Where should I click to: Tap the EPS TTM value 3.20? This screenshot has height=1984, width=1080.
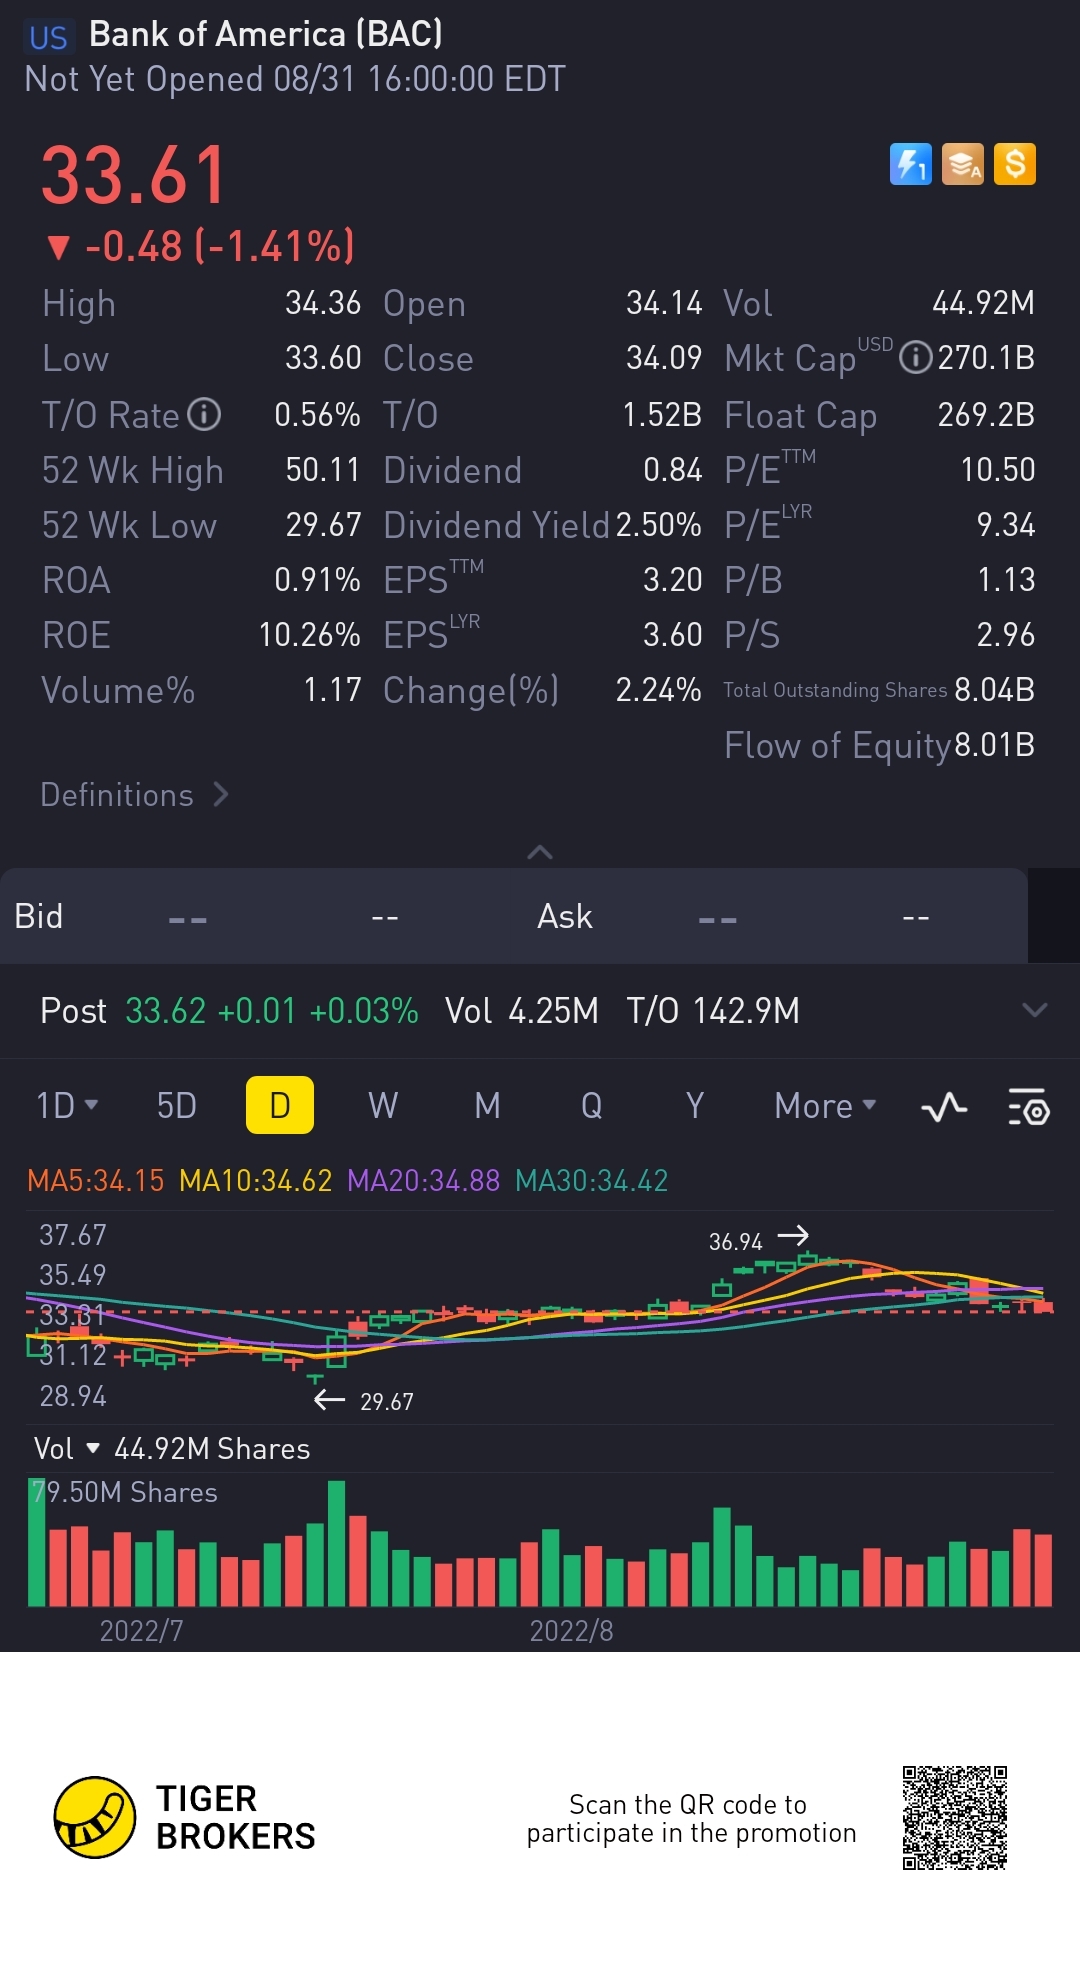pyautogui.click(x=673, y=580)
